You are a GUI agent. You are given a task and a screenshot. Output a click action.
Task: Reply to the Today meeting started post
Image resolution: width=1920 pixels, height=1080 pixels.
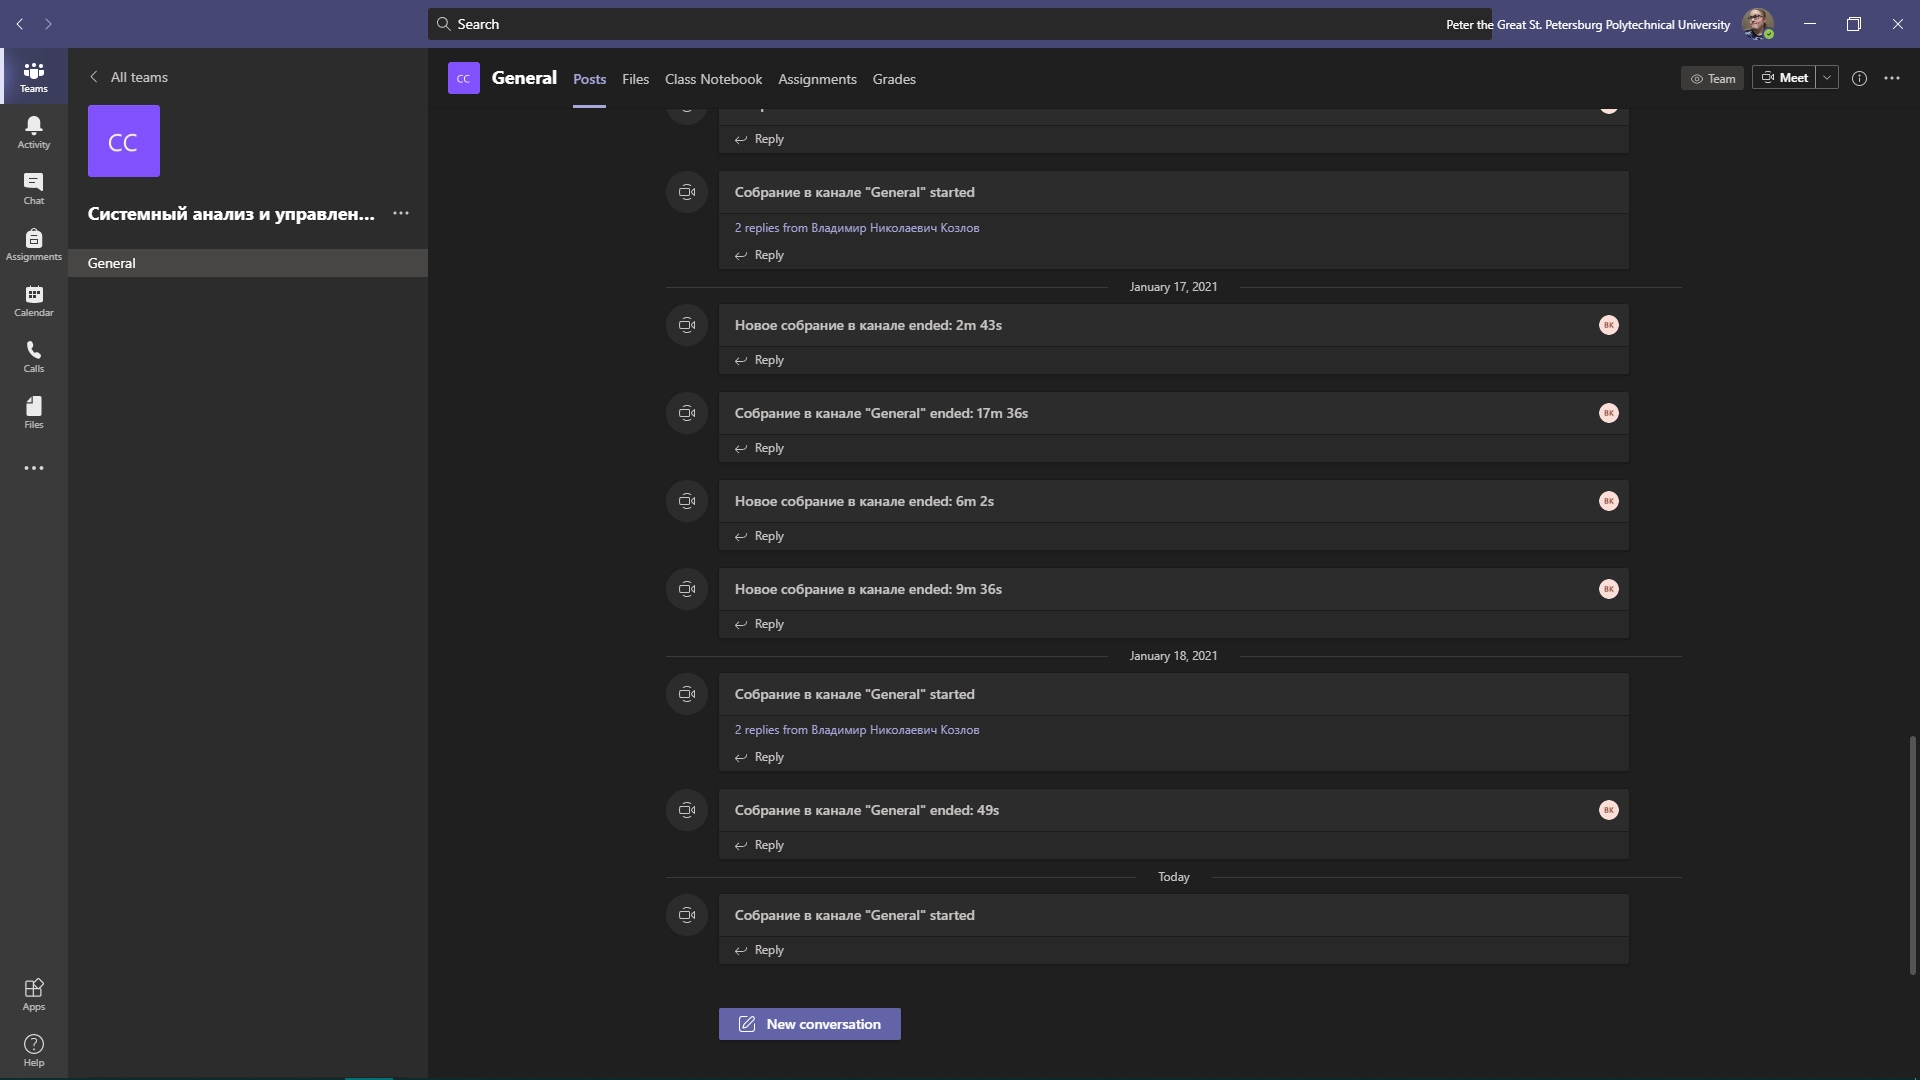point(760,950)
